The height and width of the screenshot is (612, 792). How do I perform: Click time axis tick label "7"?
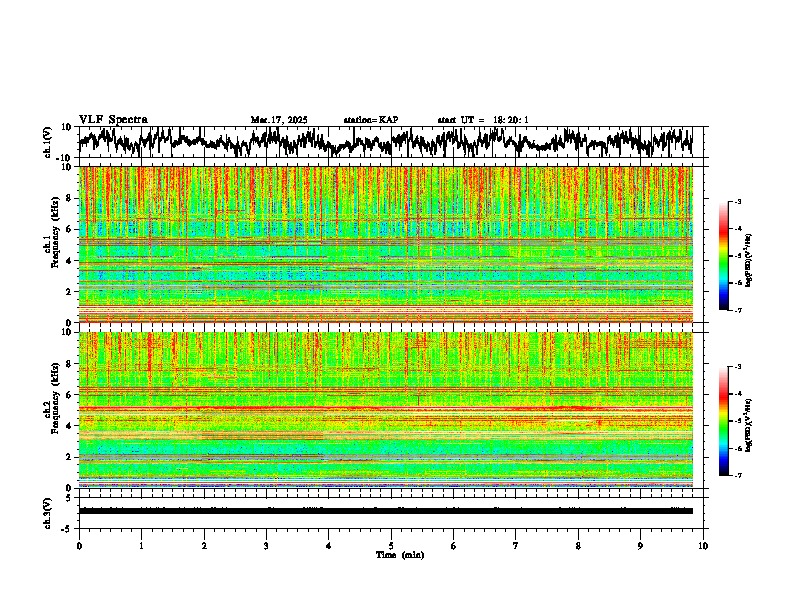click(516, 546)
